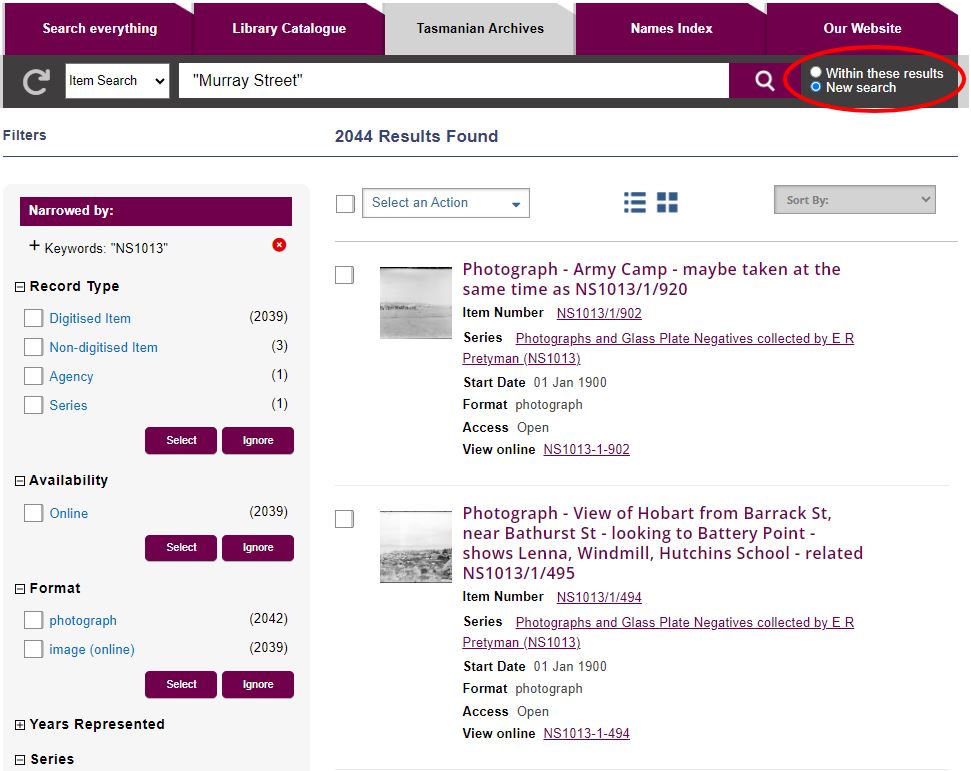Expand the Years Represented filter
Viewport: 971px width, 771px height.
click(20, 725)
